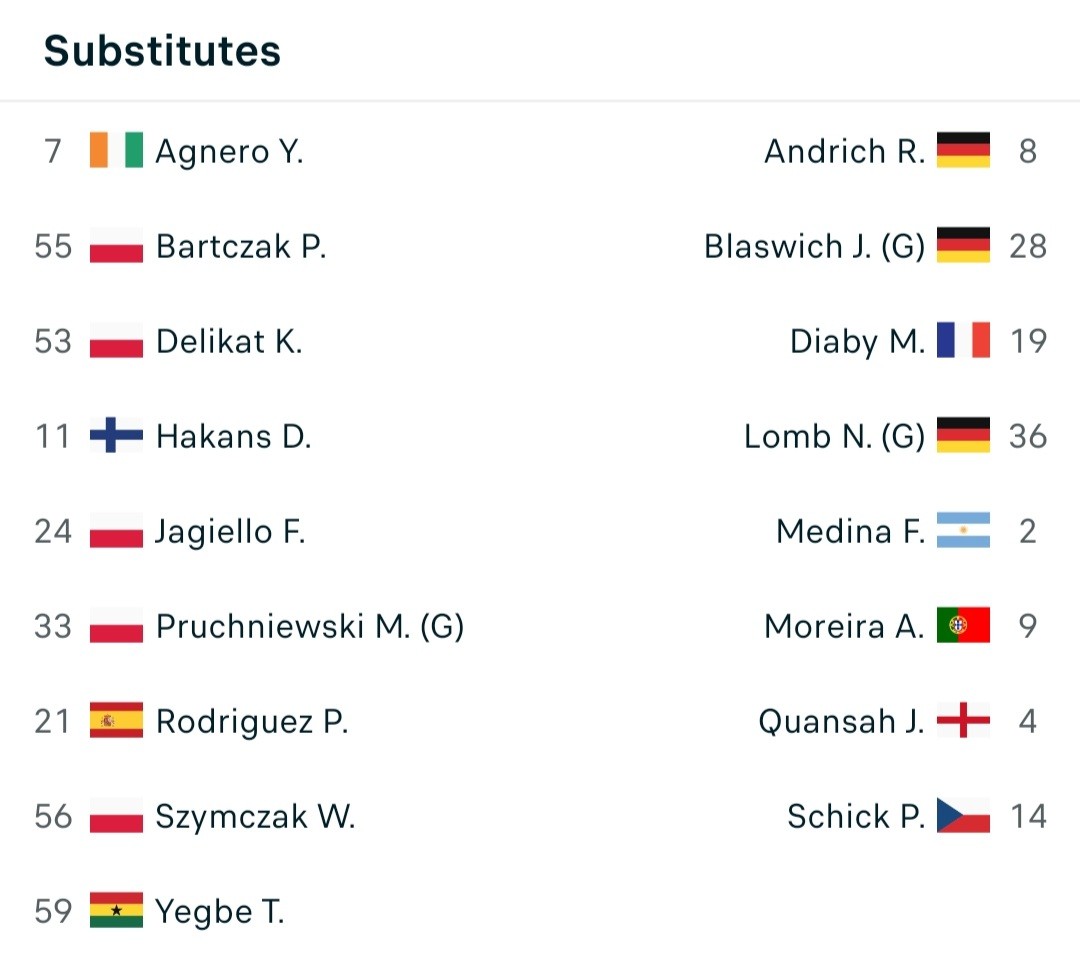The width and height of the screenshot is (1080, 963).
Task: Click the Finland flag next to Hakans D.
Action: coord(116,435)
